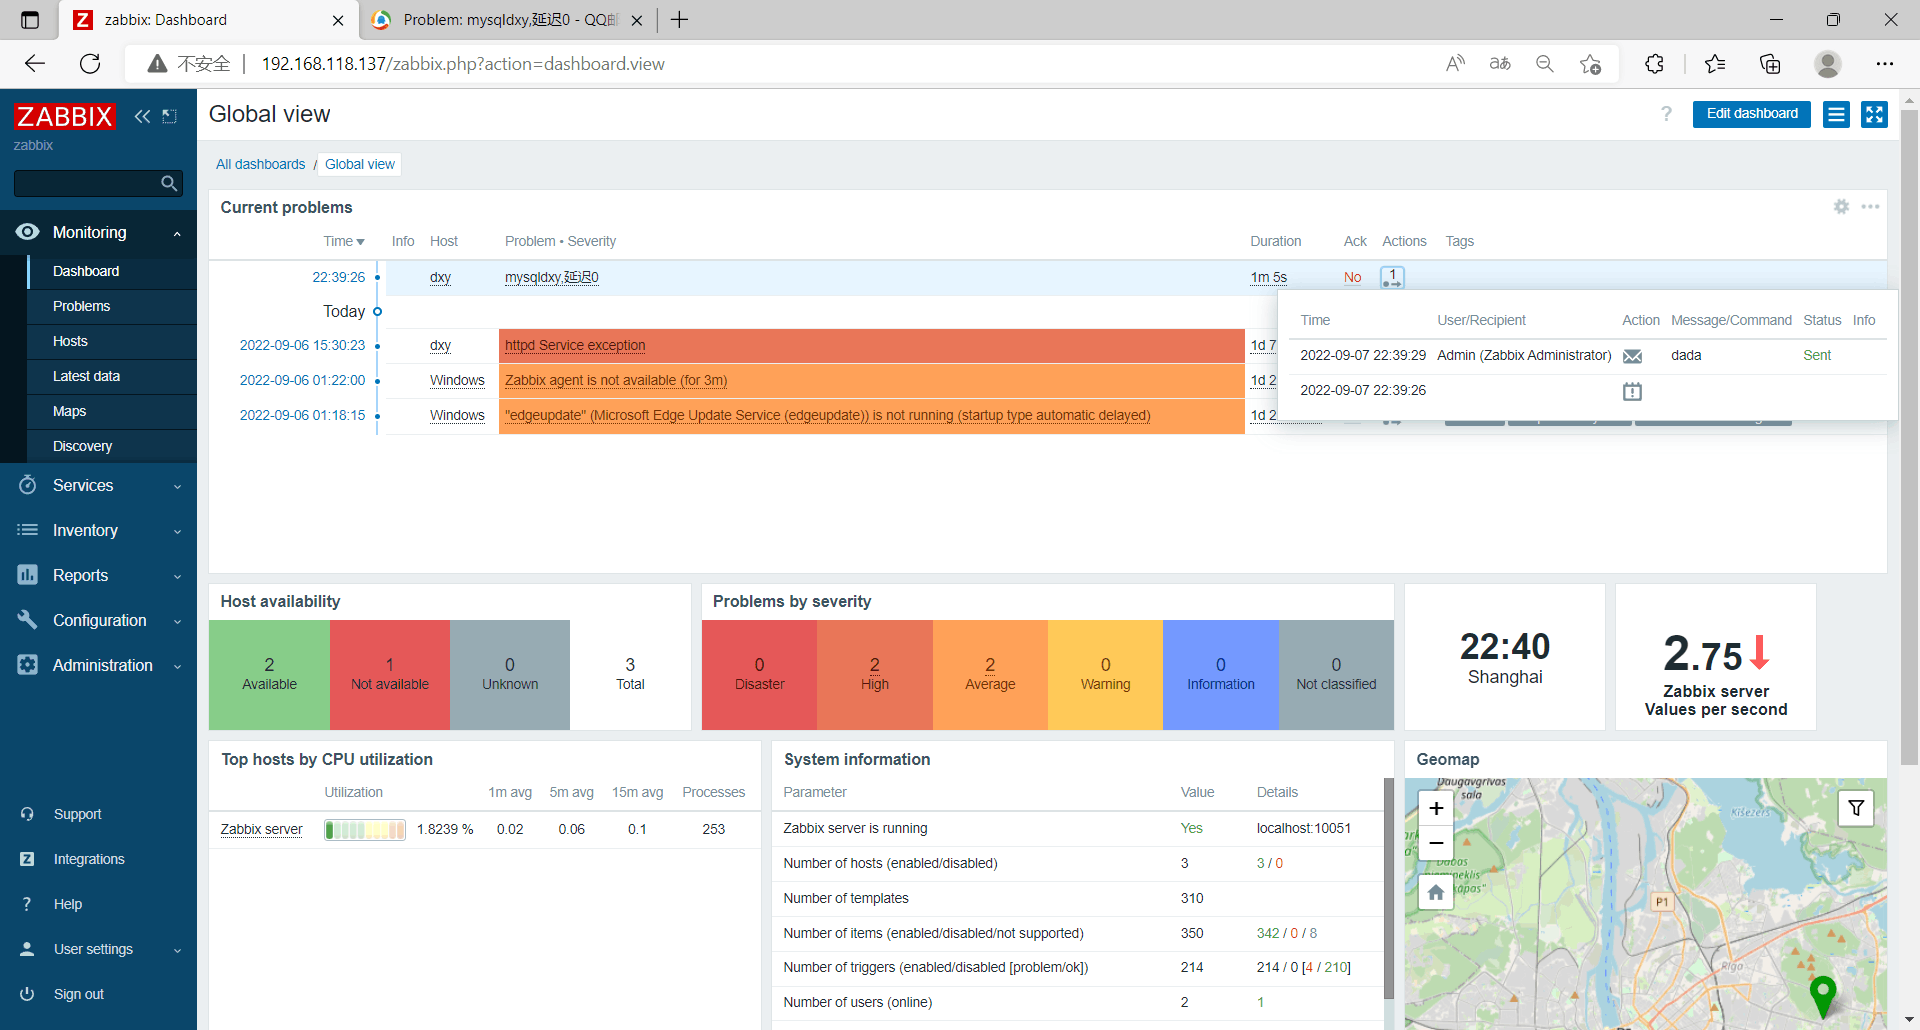1920x1030 pixels.
Task: Open the Geomap severity filter icon
Action: click(x=1856, y=808)
